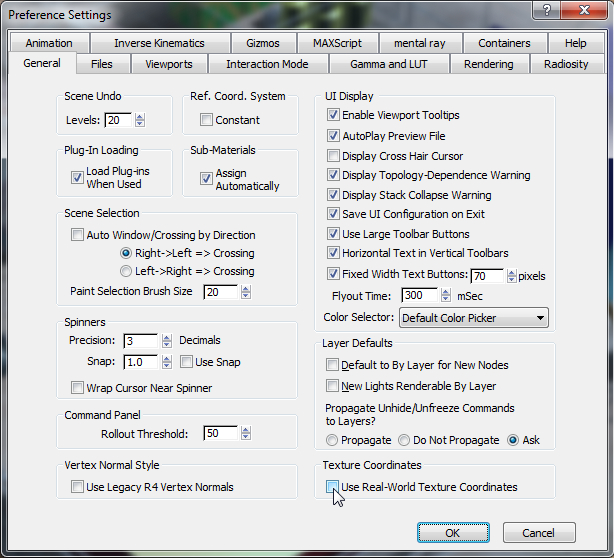Select the mental ray tab
614x558 pixels.
pyautogui.click(x=420, y=43)
